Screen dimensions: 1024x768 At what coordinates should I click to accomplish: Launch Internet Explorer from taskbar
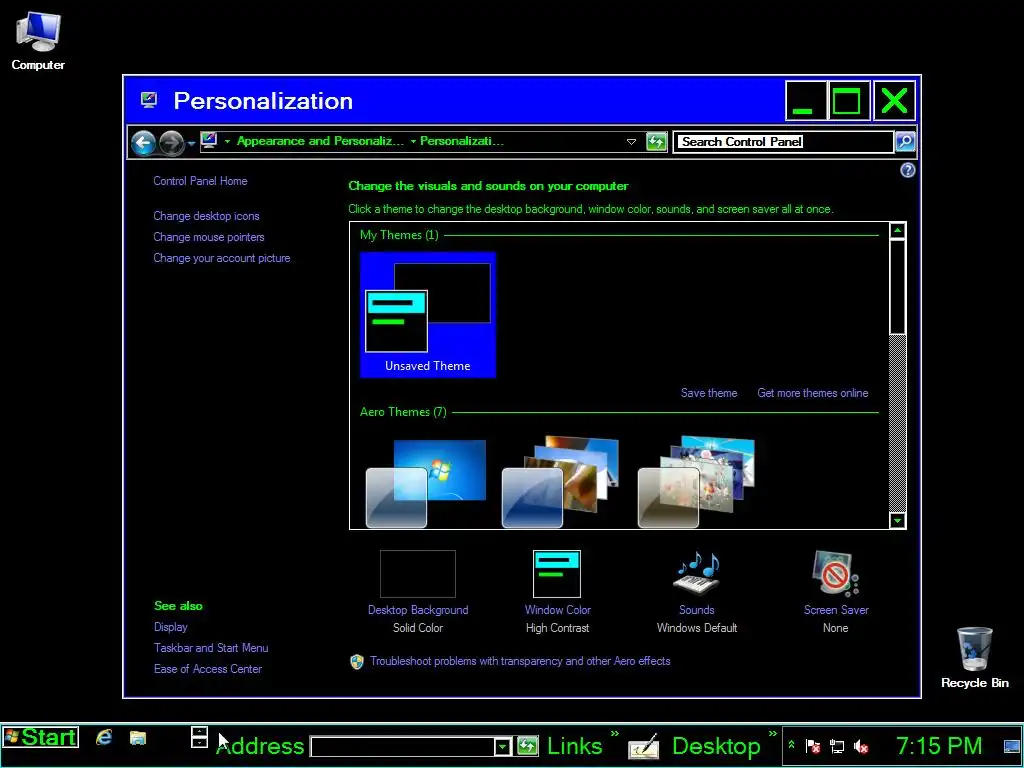pyautogui.click(x=104, y=737)
